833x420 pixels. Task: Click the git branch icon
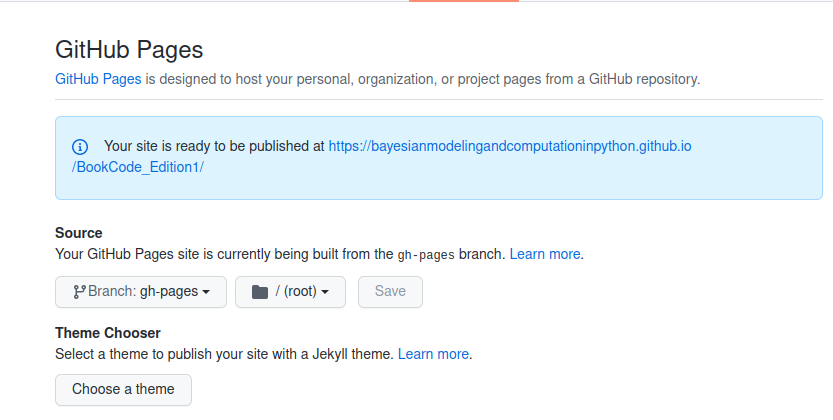click(x=80, y=292)
